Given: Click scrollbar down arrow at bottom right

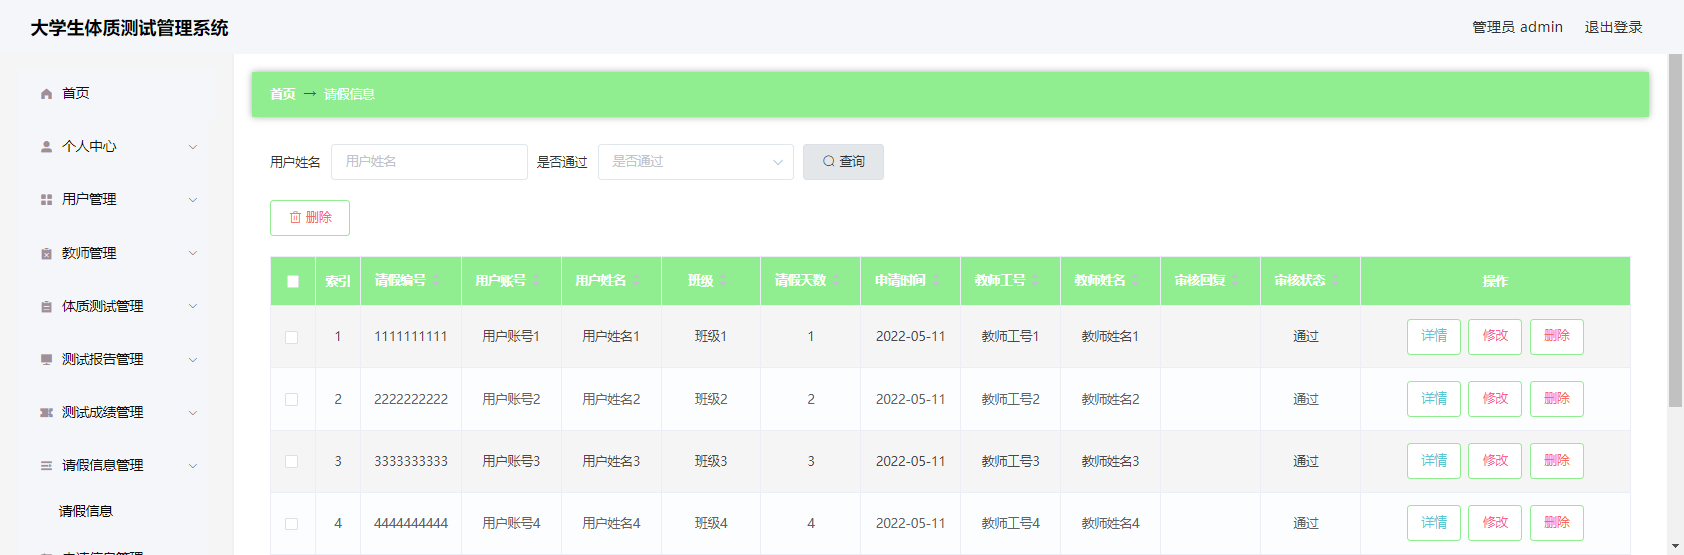Looking at the screenshot, I should (x=1676, y=547).
